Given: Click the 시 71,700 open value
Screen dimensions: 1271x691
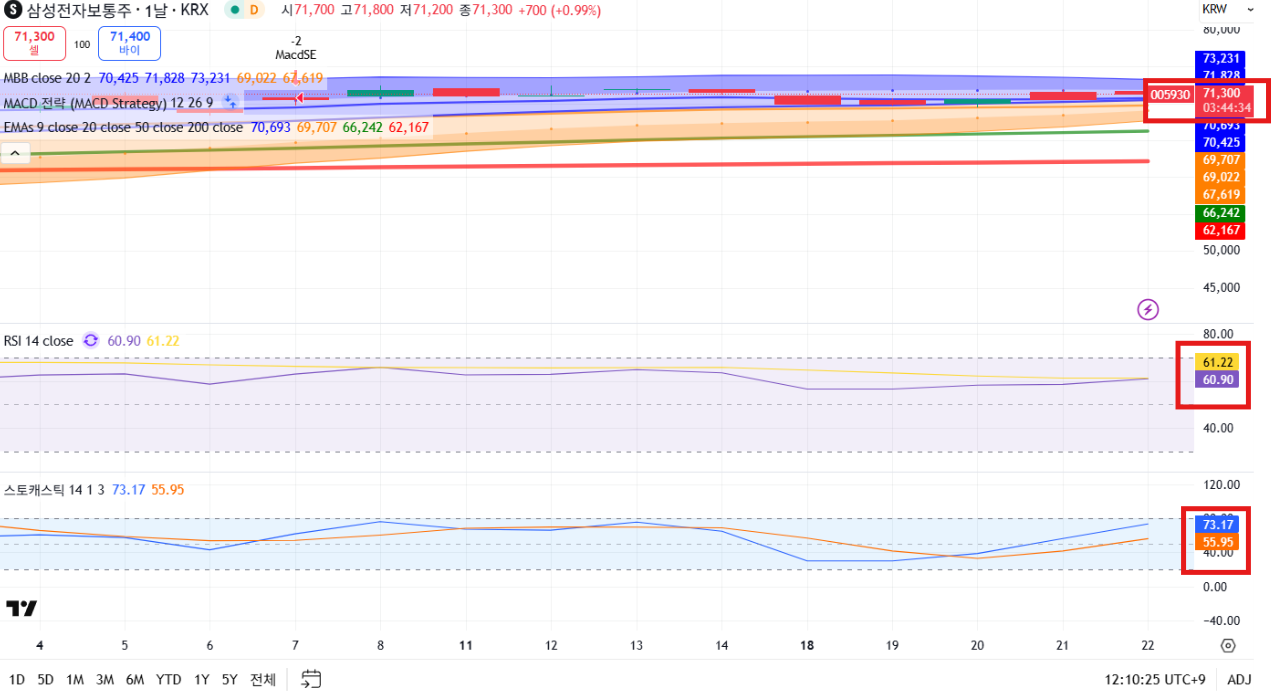Looking at the screenshot, I should point(306,9).
